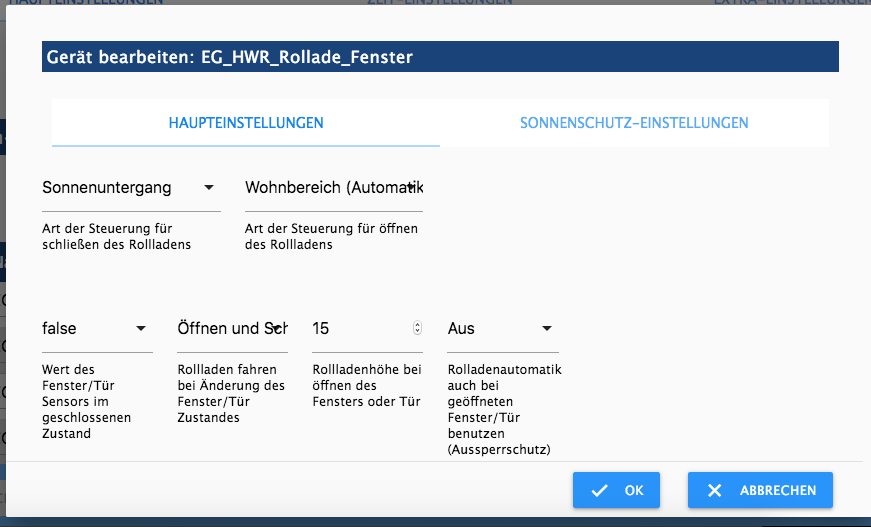Open the Sonnenschutz-Einstellungen tab
The width and height of the screenshot is (871, 527).
click(634, 123)
